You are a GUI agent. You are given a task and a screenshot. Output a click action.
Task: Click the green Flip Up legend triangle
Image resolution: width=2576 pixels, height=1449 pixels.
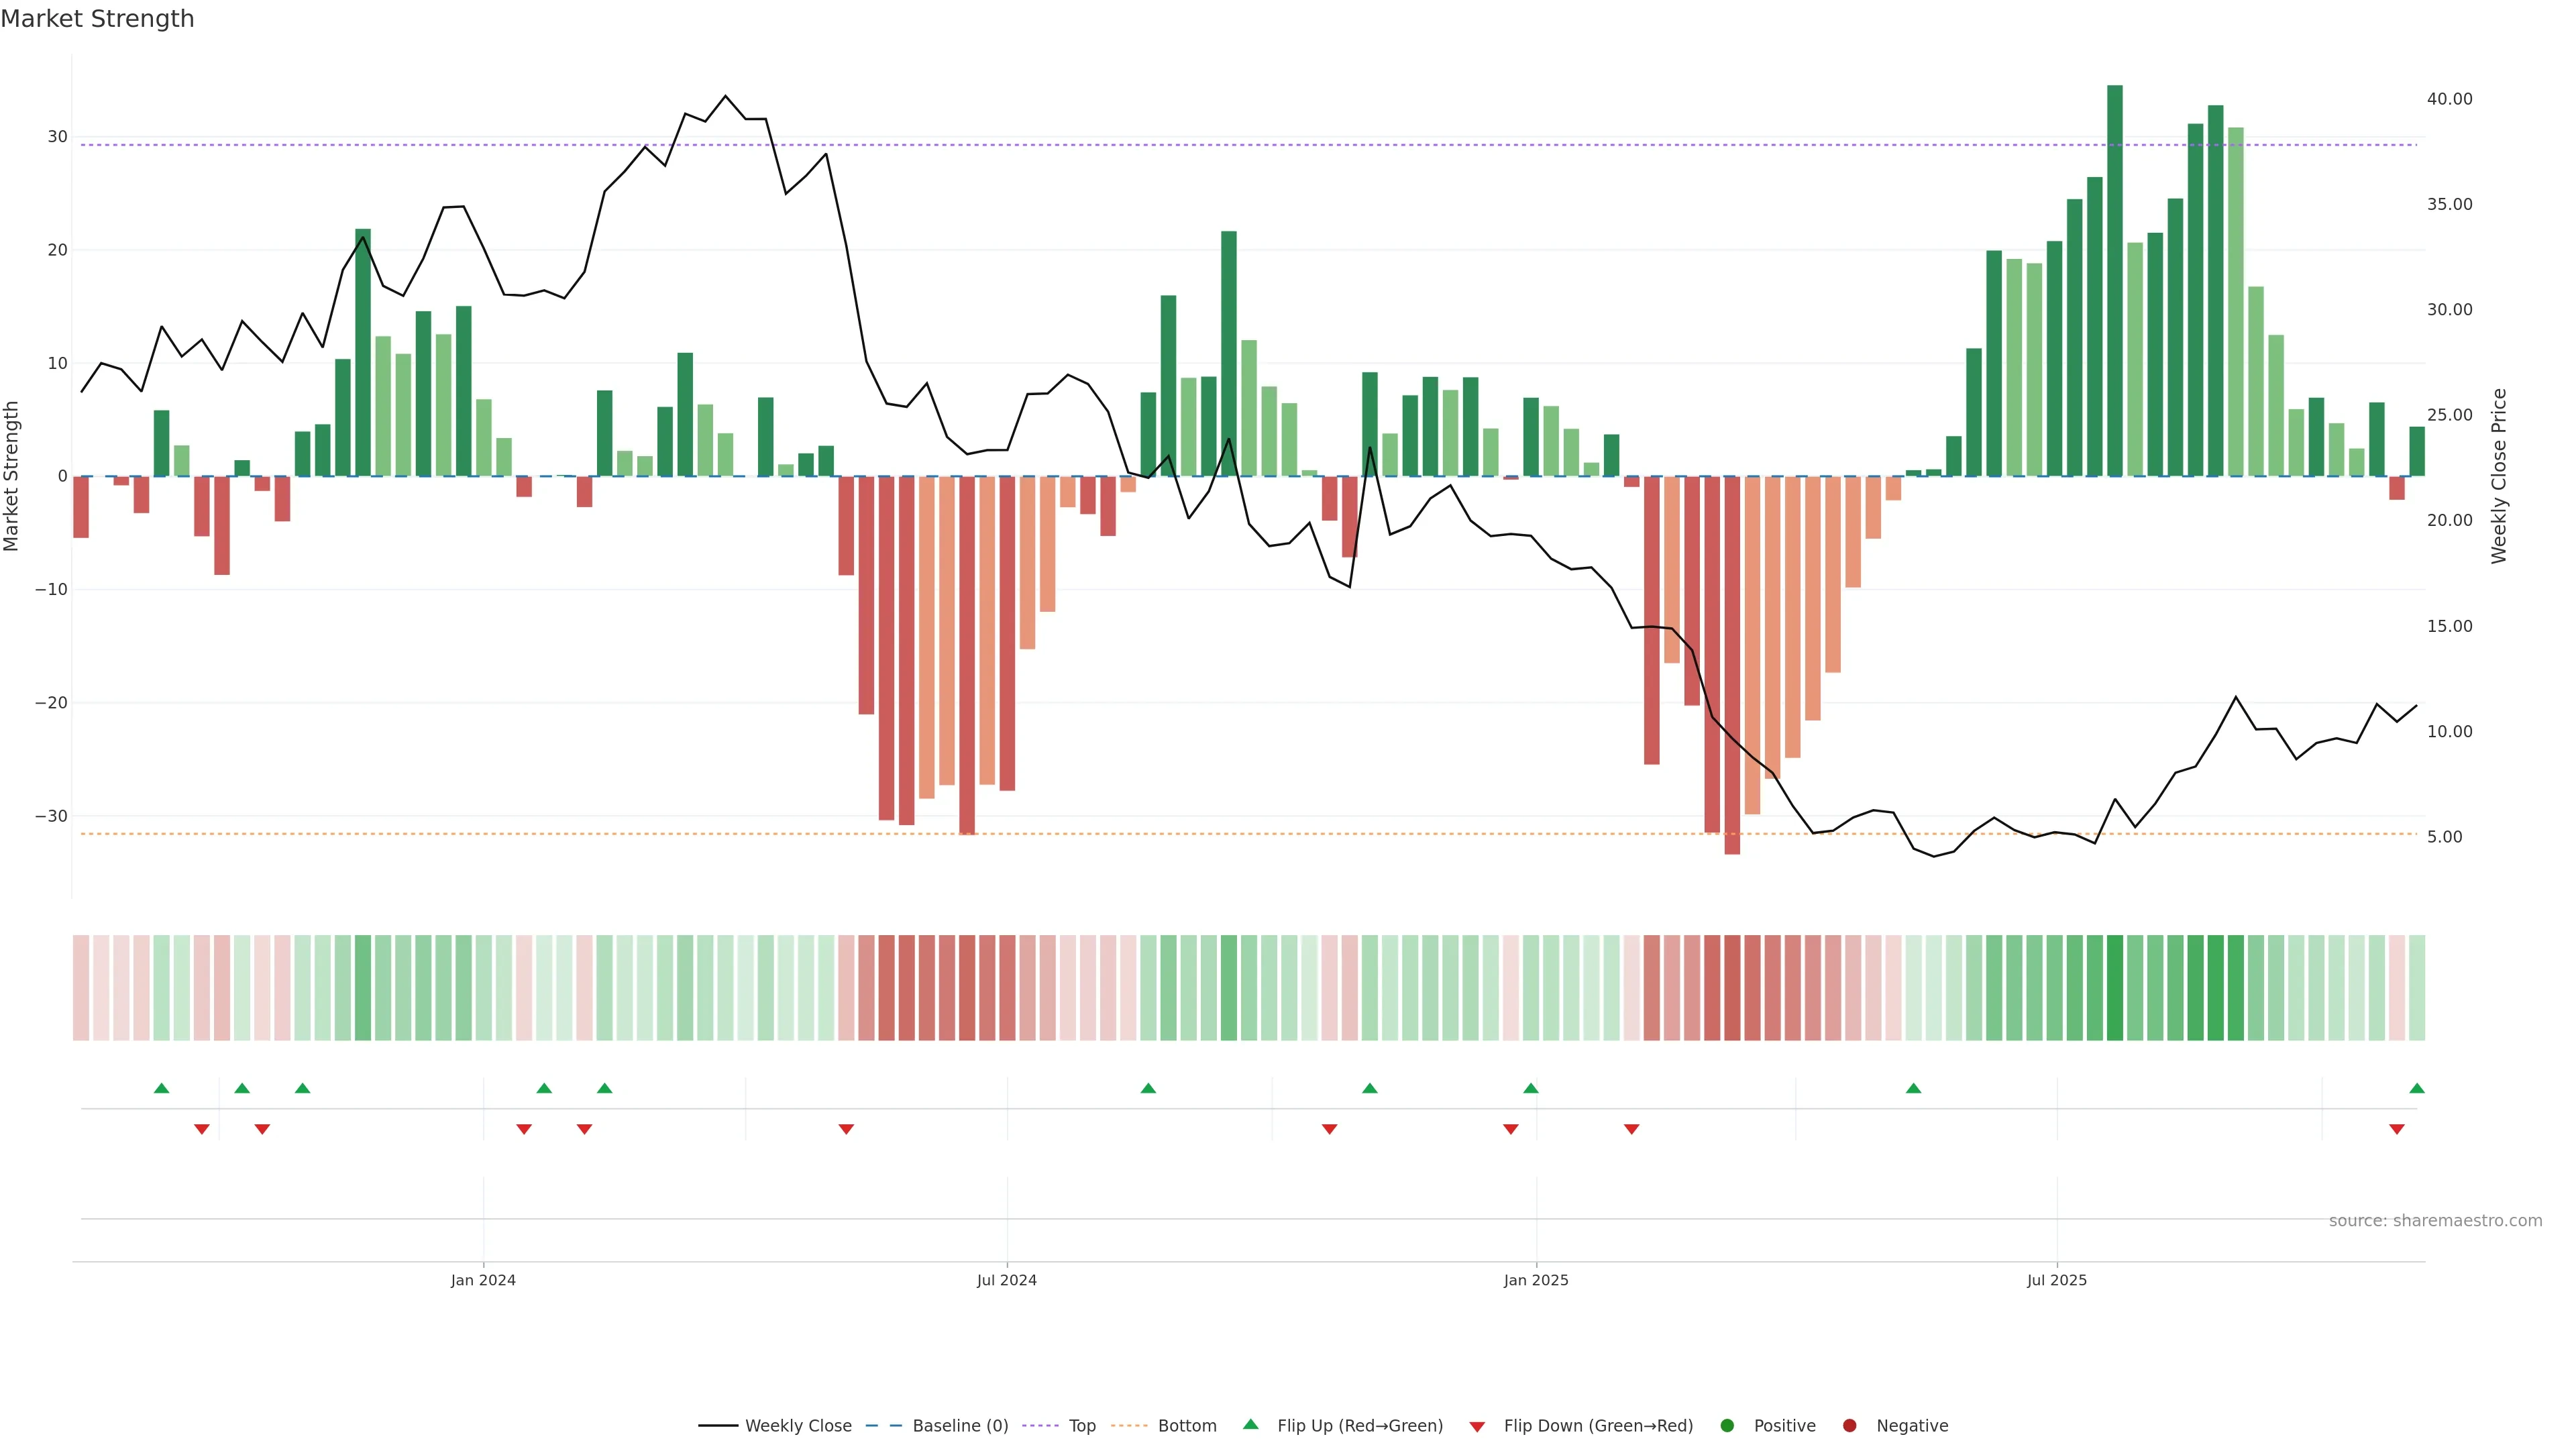click(1250, 1424)
